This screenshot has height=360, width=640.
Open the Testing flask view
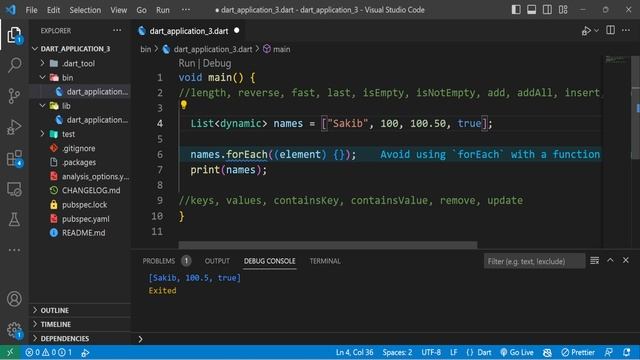coord(14,220)
